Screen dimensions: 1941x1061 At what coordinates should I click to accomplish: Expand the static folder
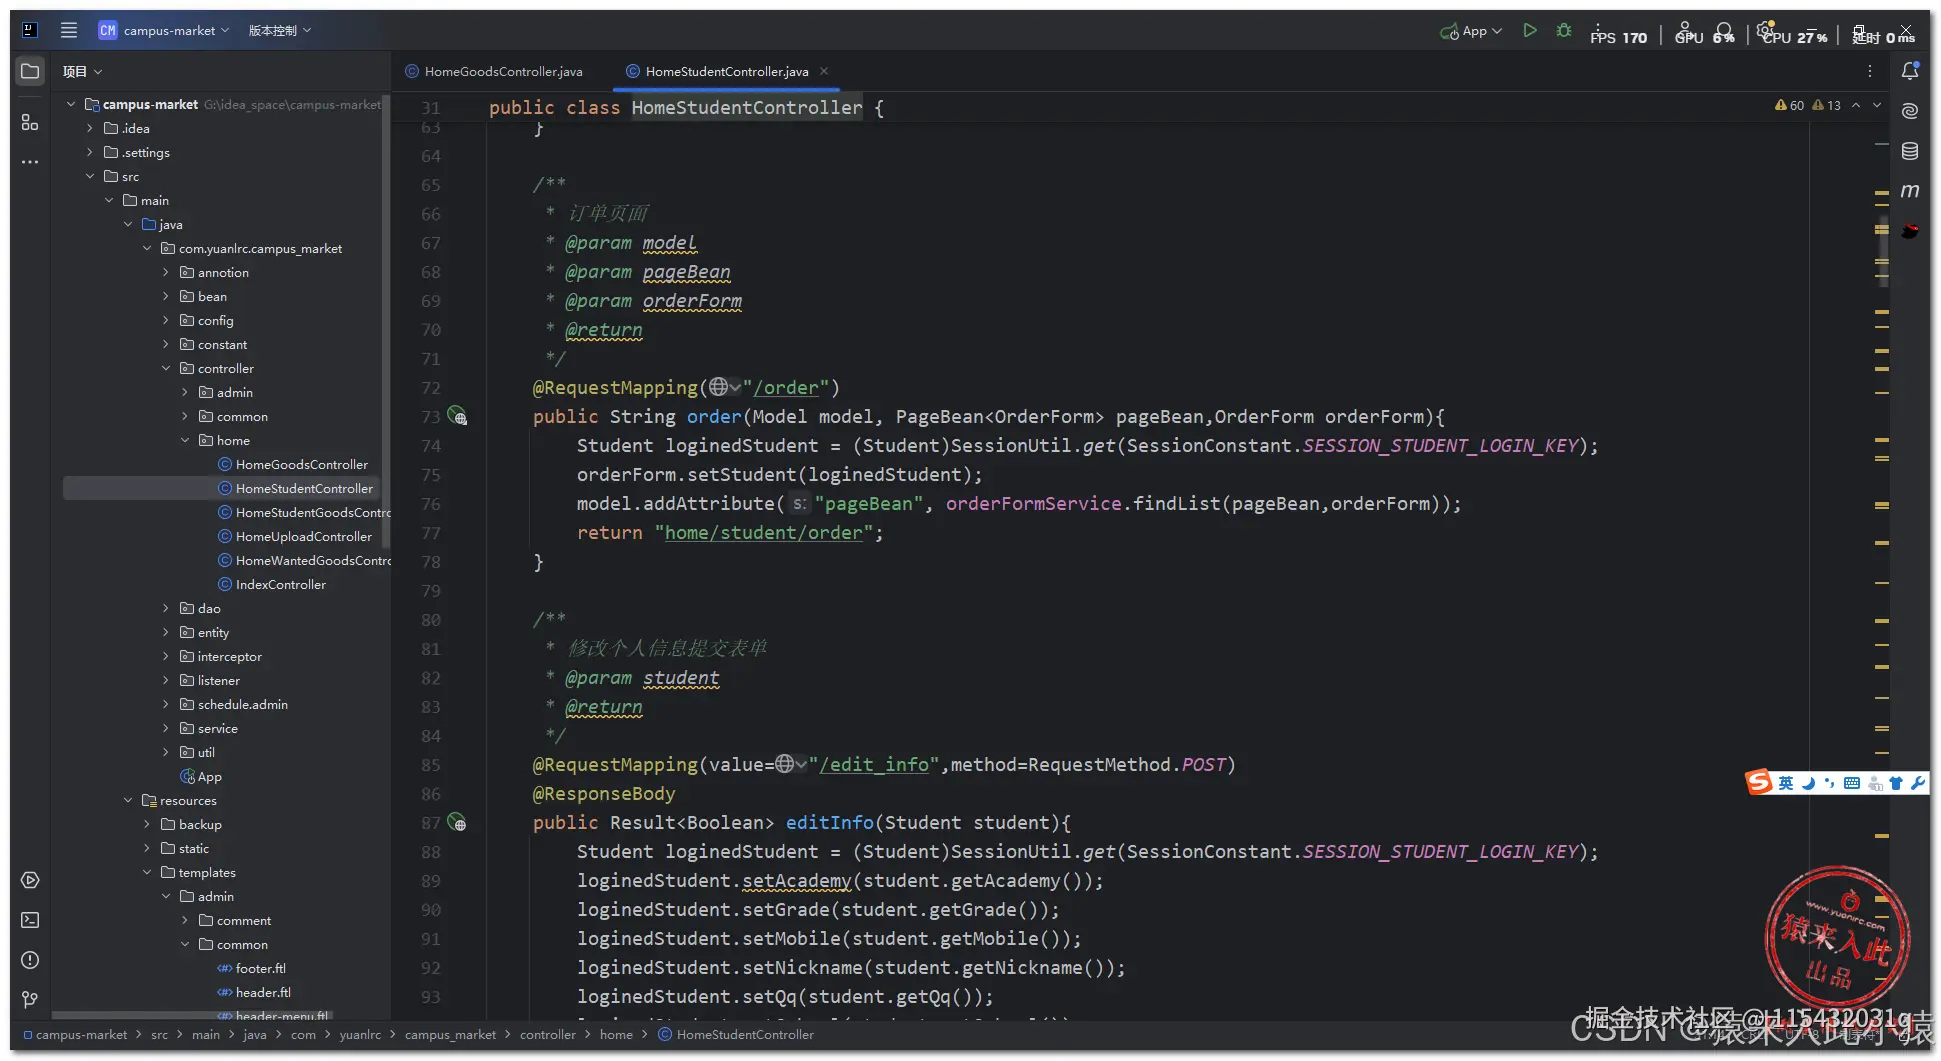147,848
